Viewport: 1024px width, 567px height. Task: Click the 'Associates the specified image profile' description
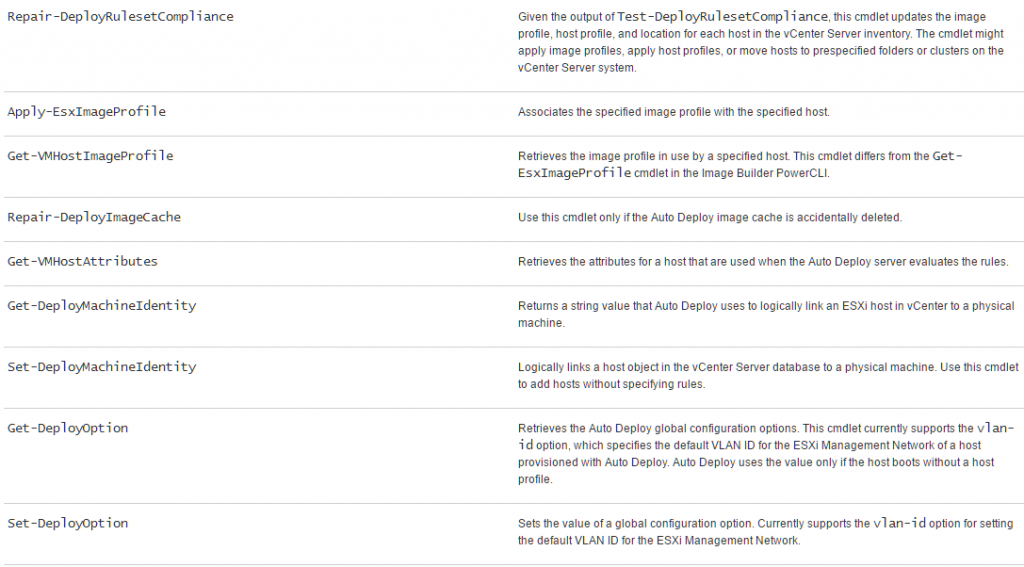pos(673,112)
